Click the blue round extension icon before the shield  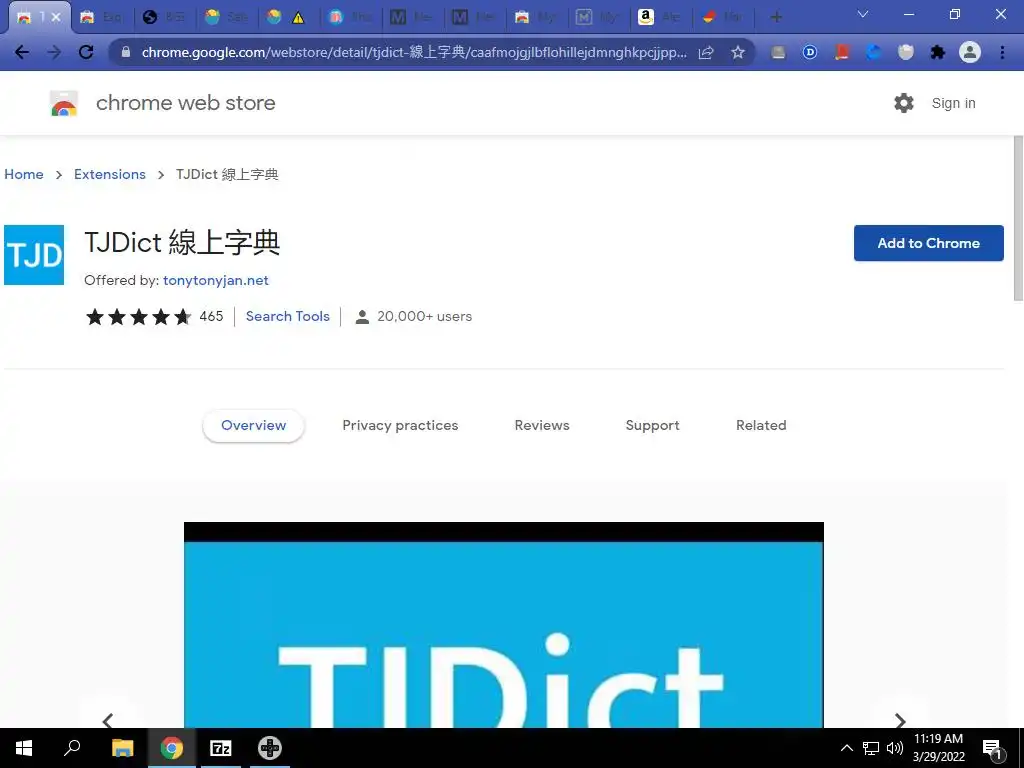click(874, 52)
